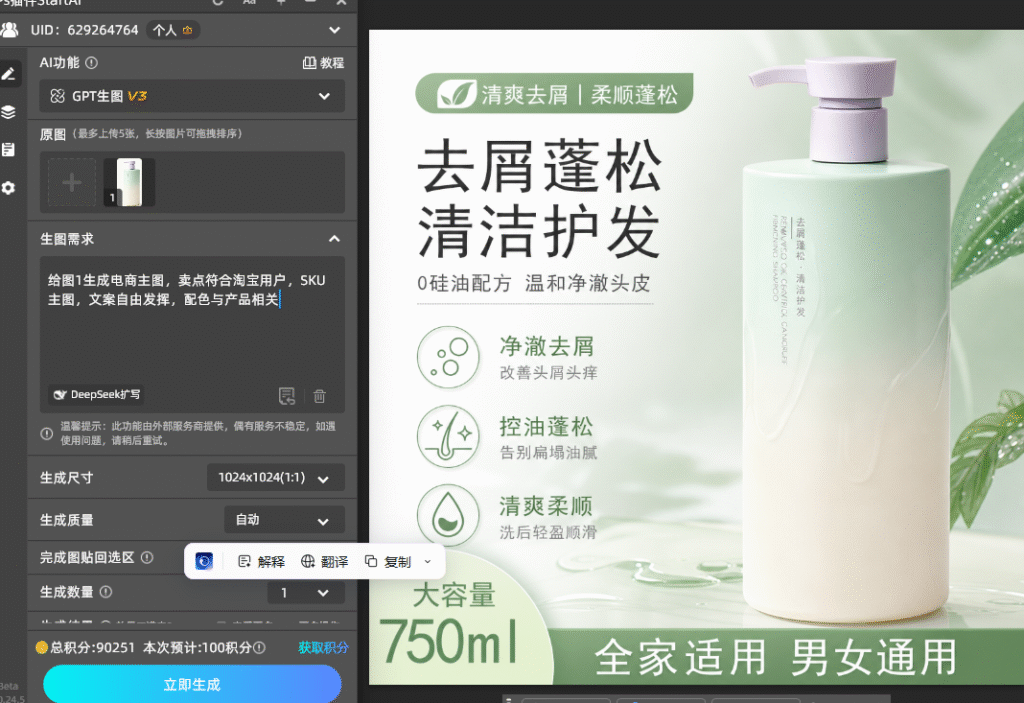Click the leaf logo in green banner
Screen dimensions: 1024x703
click(x=456, y=94)
